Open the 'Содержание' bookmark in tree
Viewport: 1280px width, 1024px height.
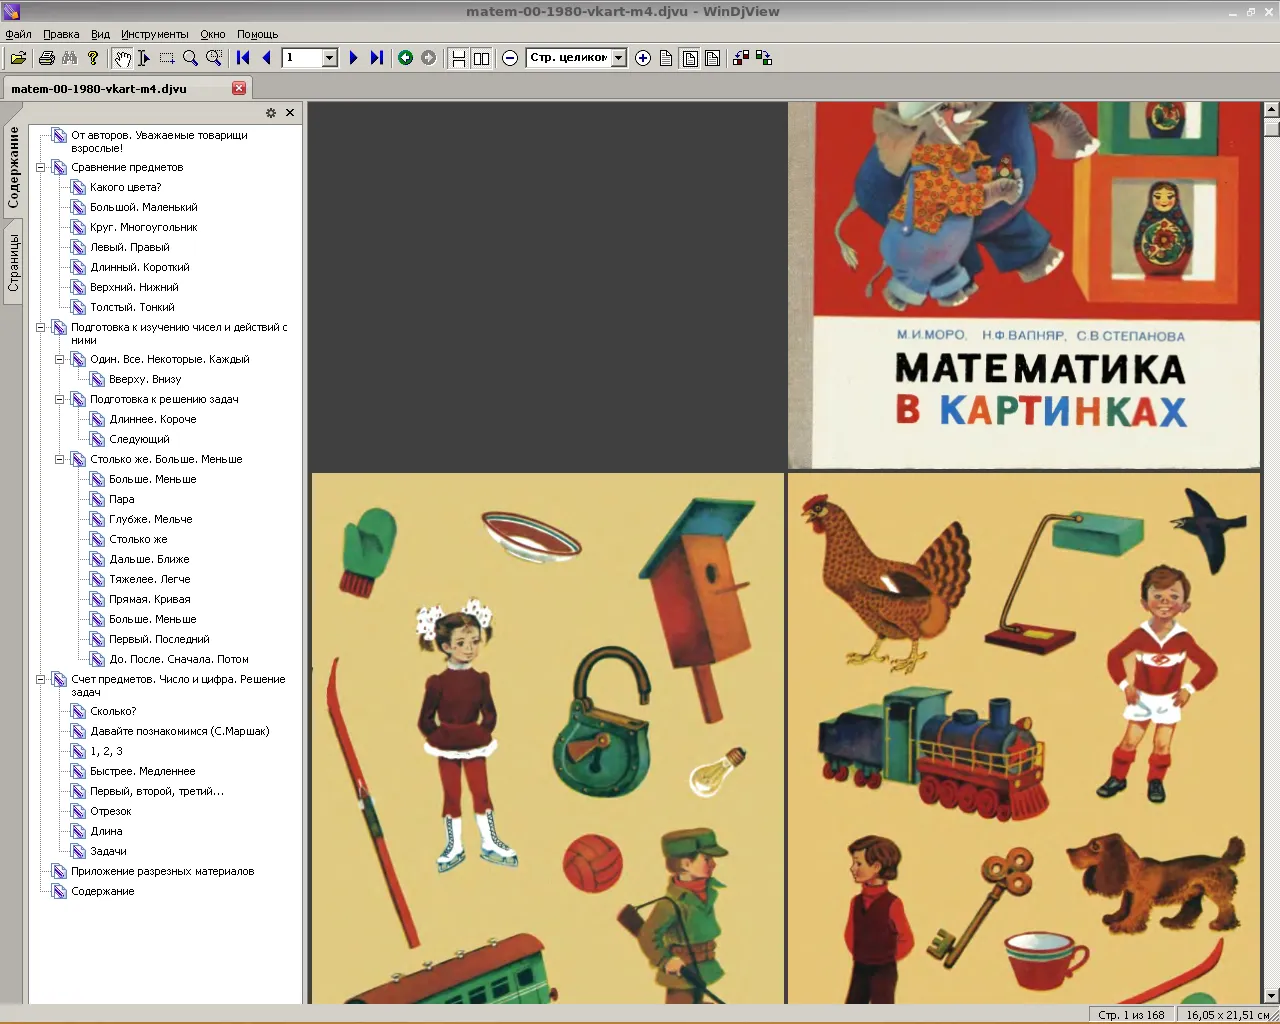pos(102,891)
